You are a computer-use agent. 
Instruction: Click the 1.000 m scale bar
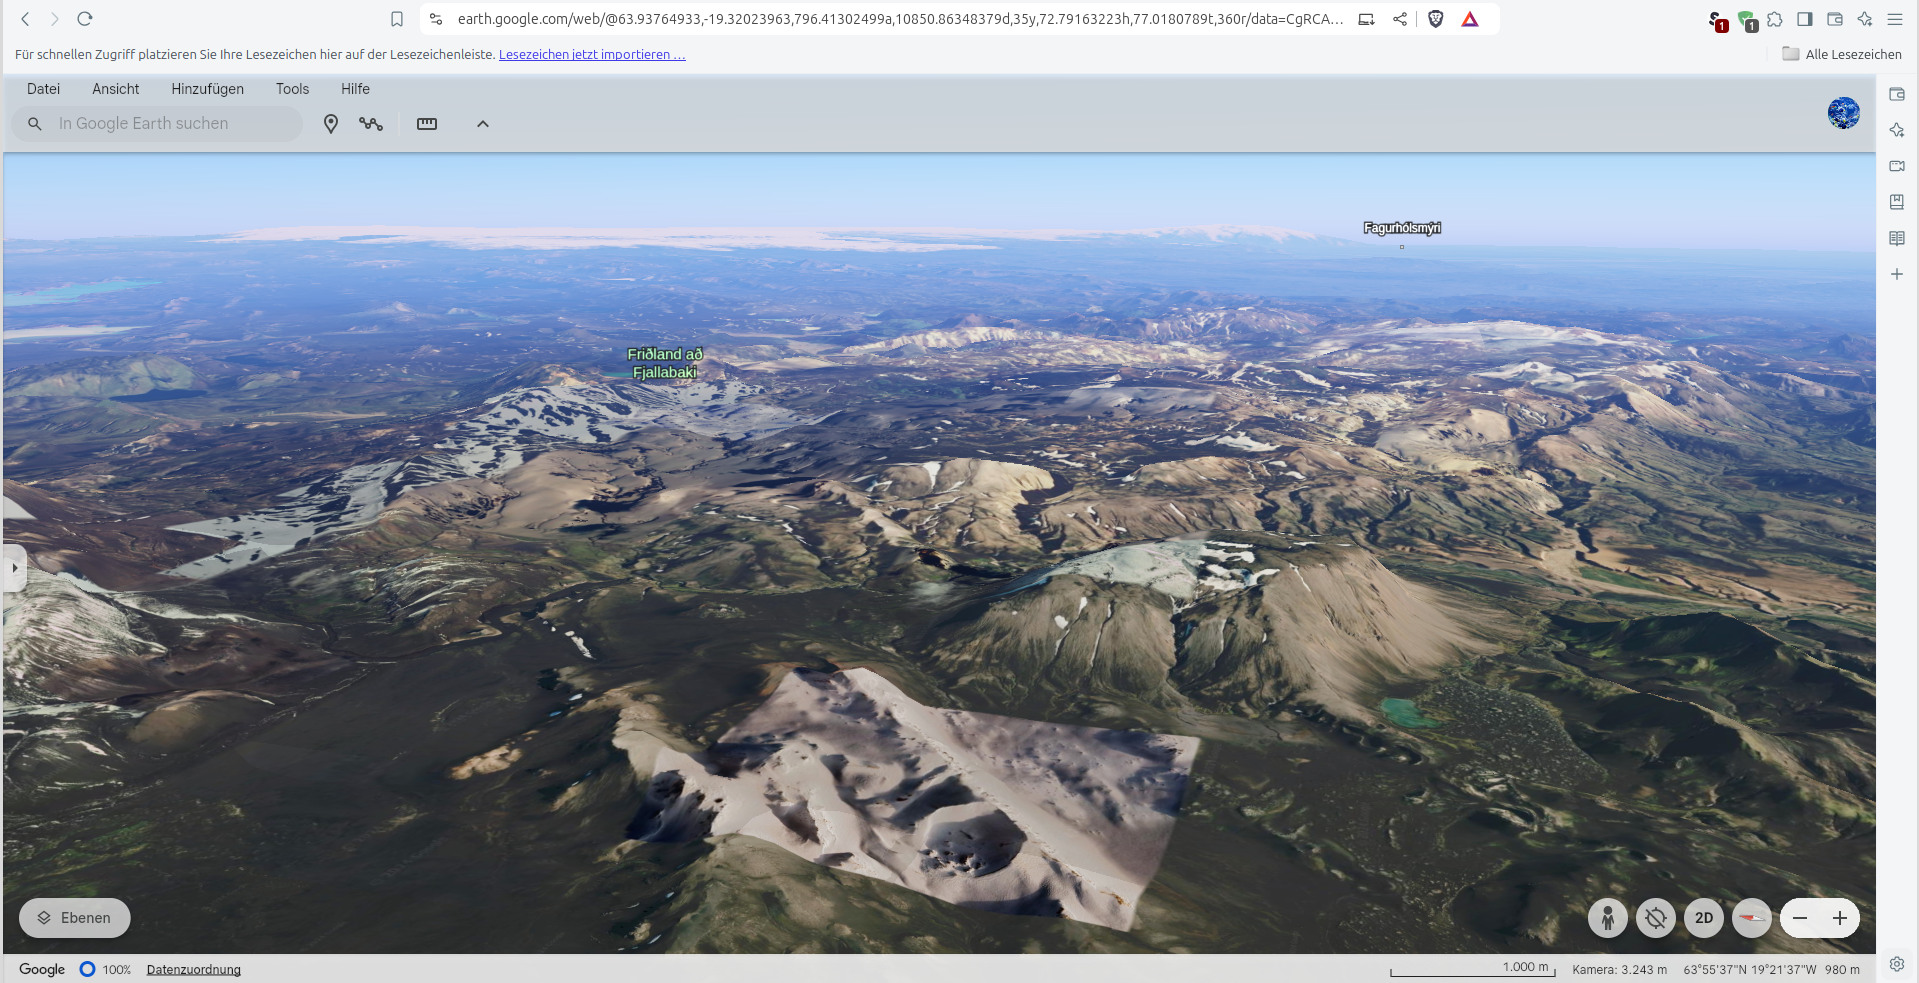(x=1473, y=969)
